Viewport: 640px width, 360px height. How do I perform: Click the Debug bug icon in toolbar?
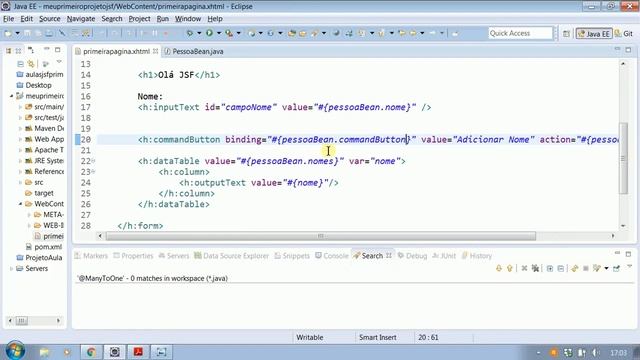click(x=190, y=33)
